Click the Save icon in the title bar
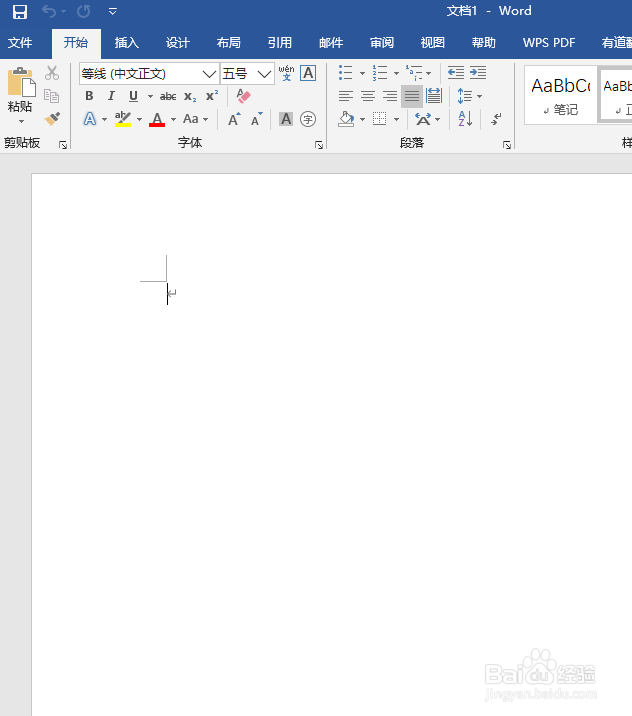Viewport: 632px width, 716px height. pyautogui.click(x=20, y=11)
